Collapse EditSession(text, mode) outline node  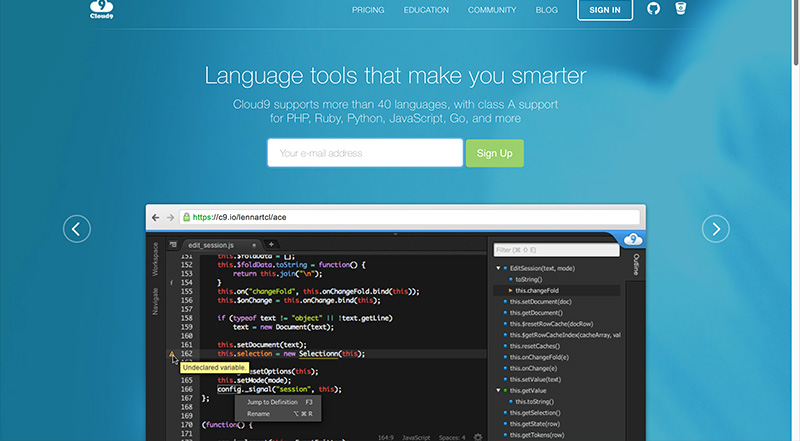click(x=498, y=268)
